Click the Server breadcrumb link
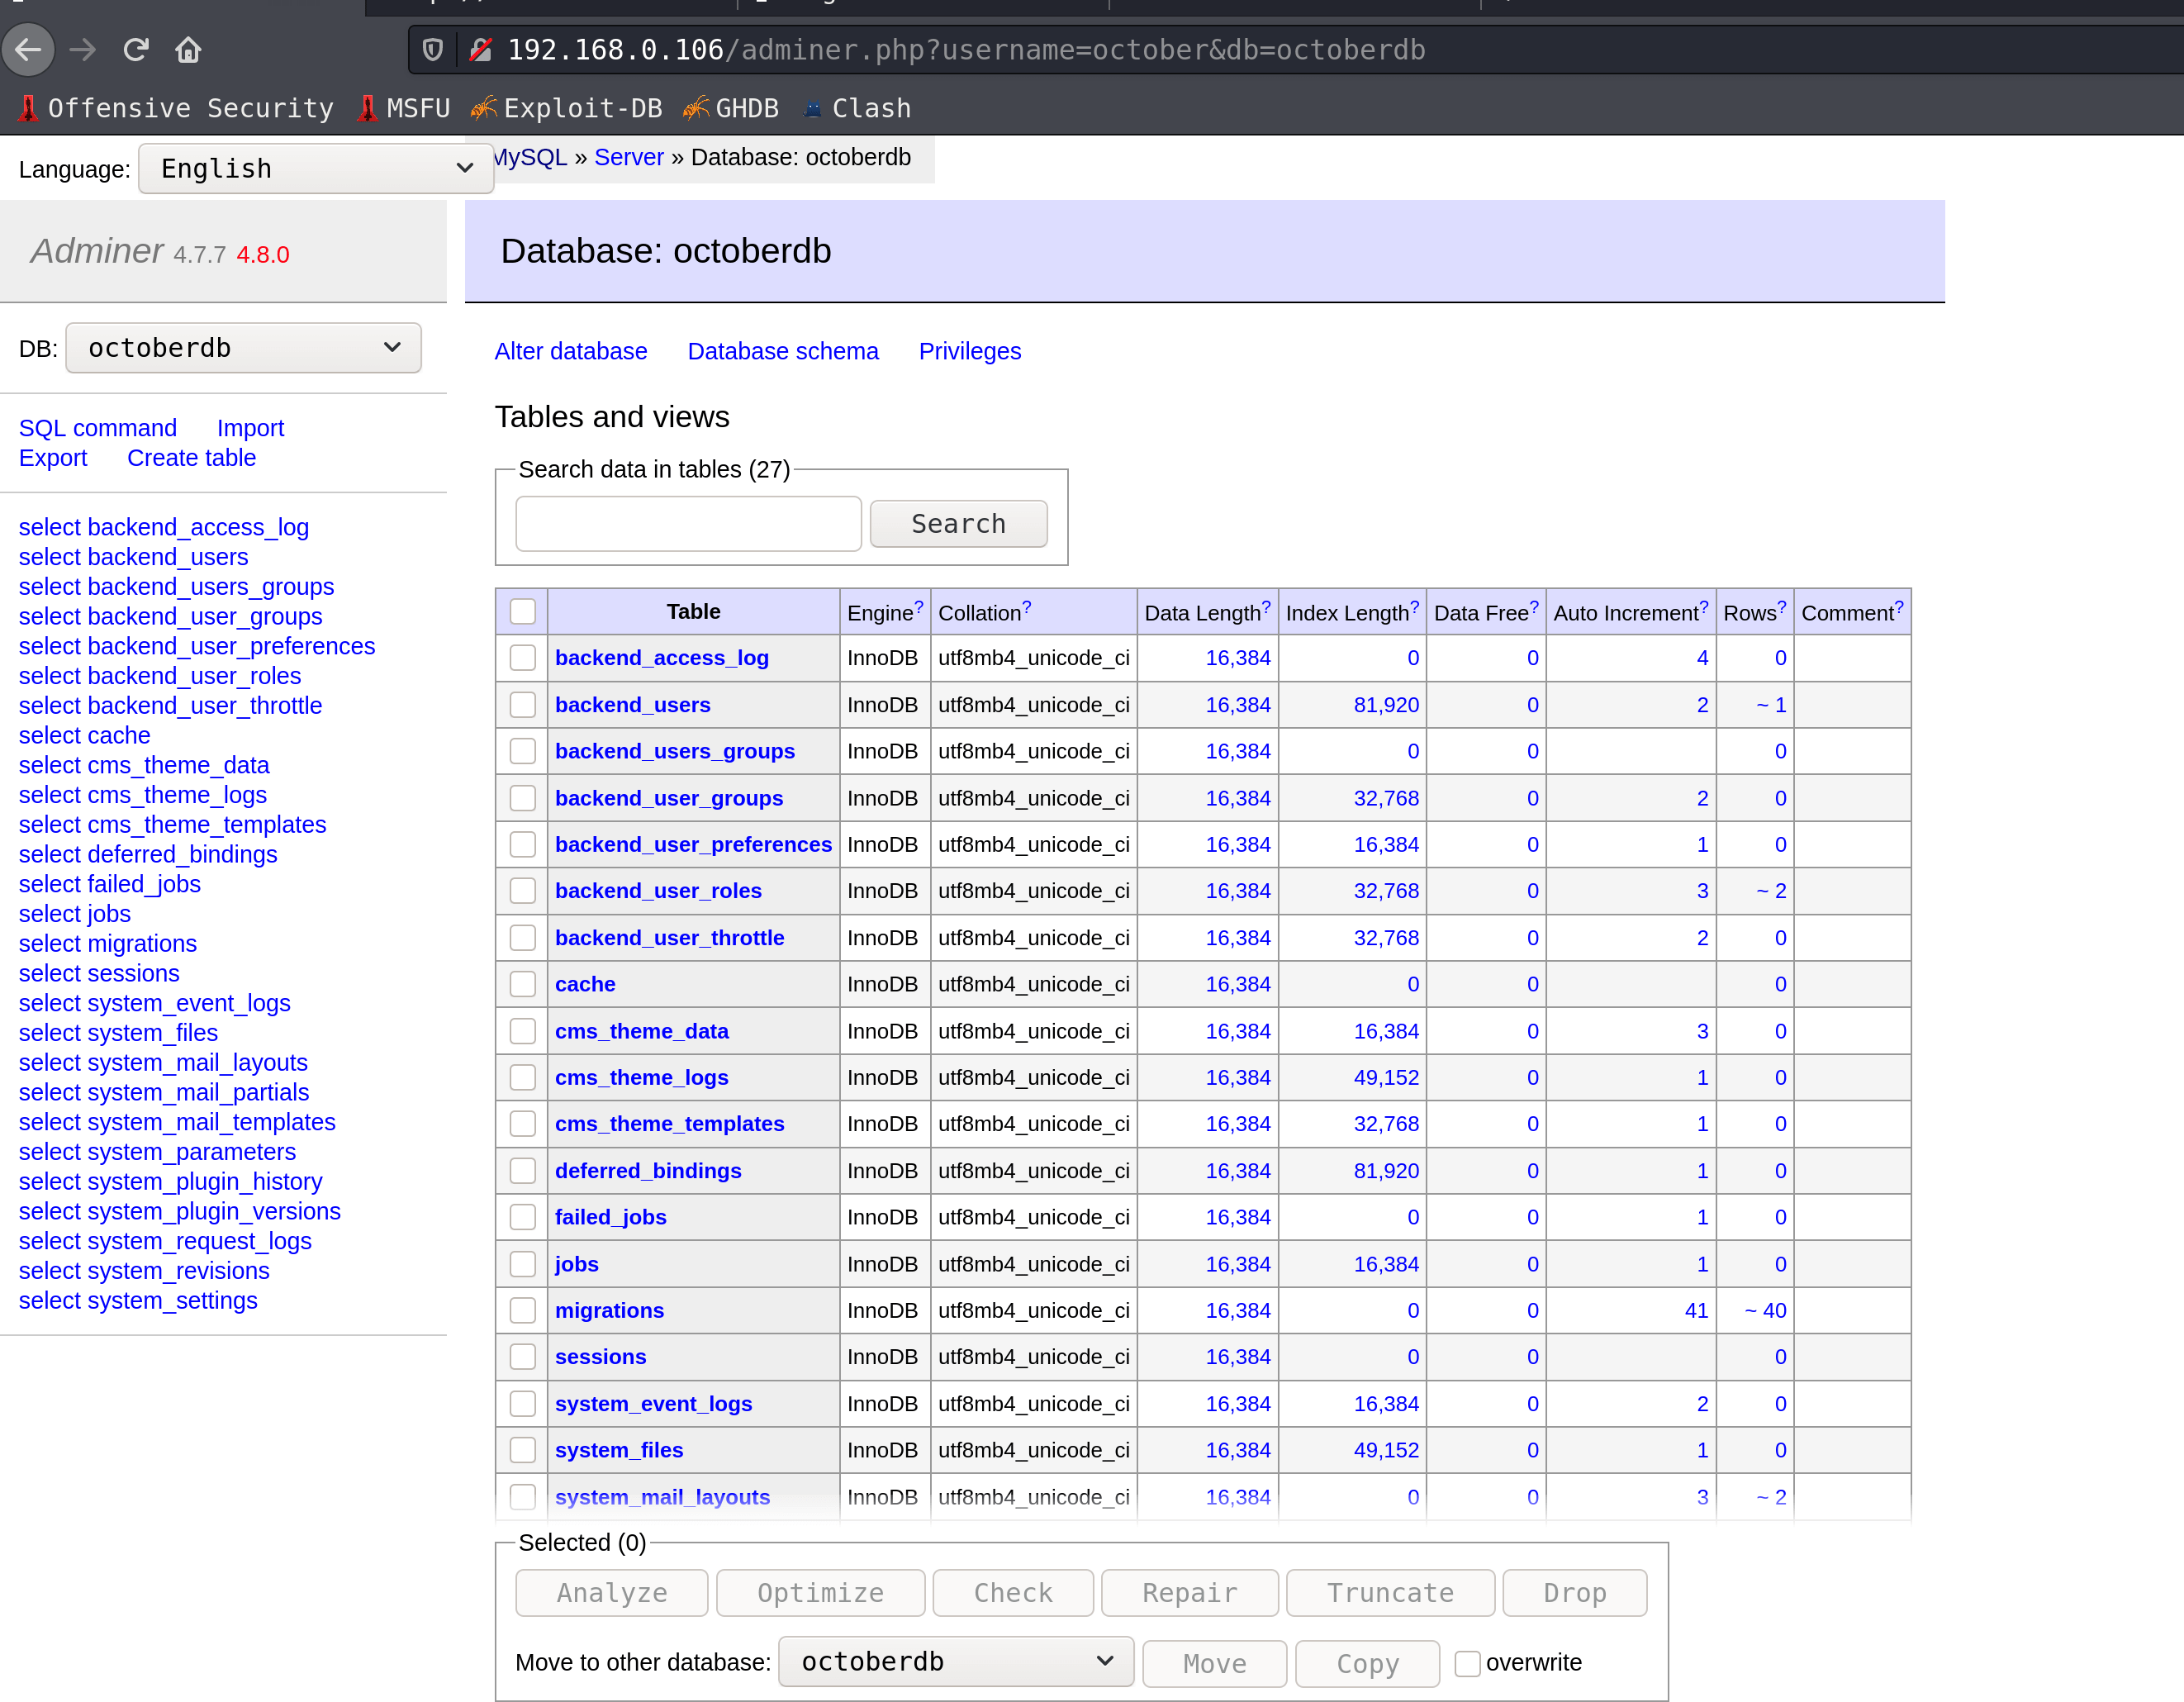Screen dimensions: 2184x1702 coord(628,157)
